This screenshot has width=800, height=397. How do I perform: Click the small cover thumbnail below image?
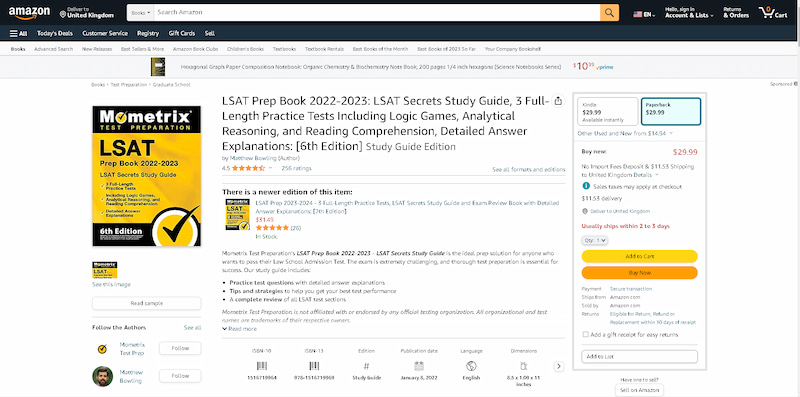pos(105,270)
